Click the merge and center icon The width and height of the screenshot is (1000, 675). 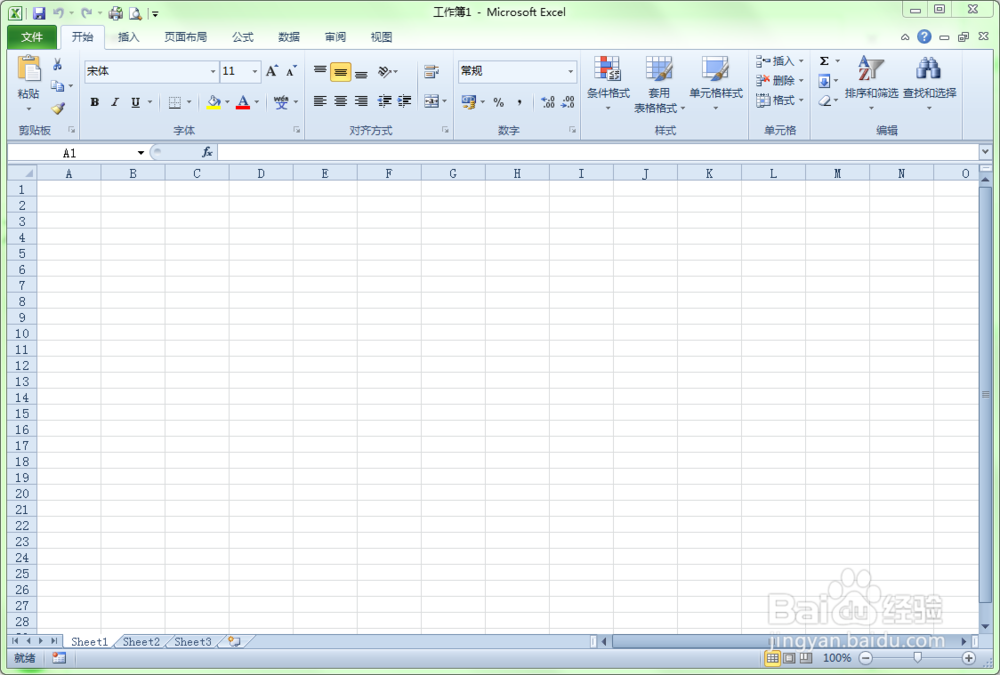point(432,101)
